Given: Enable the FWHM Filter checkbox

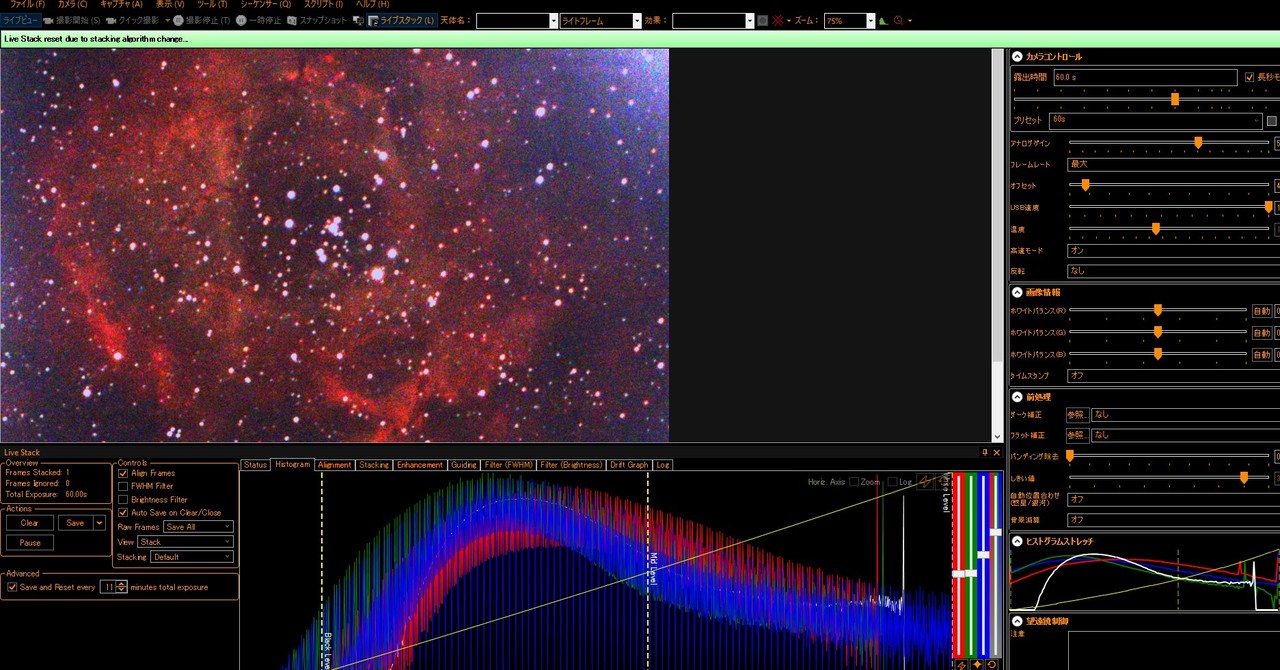Looking at the screenshot, I should click(x=124, y=486).
